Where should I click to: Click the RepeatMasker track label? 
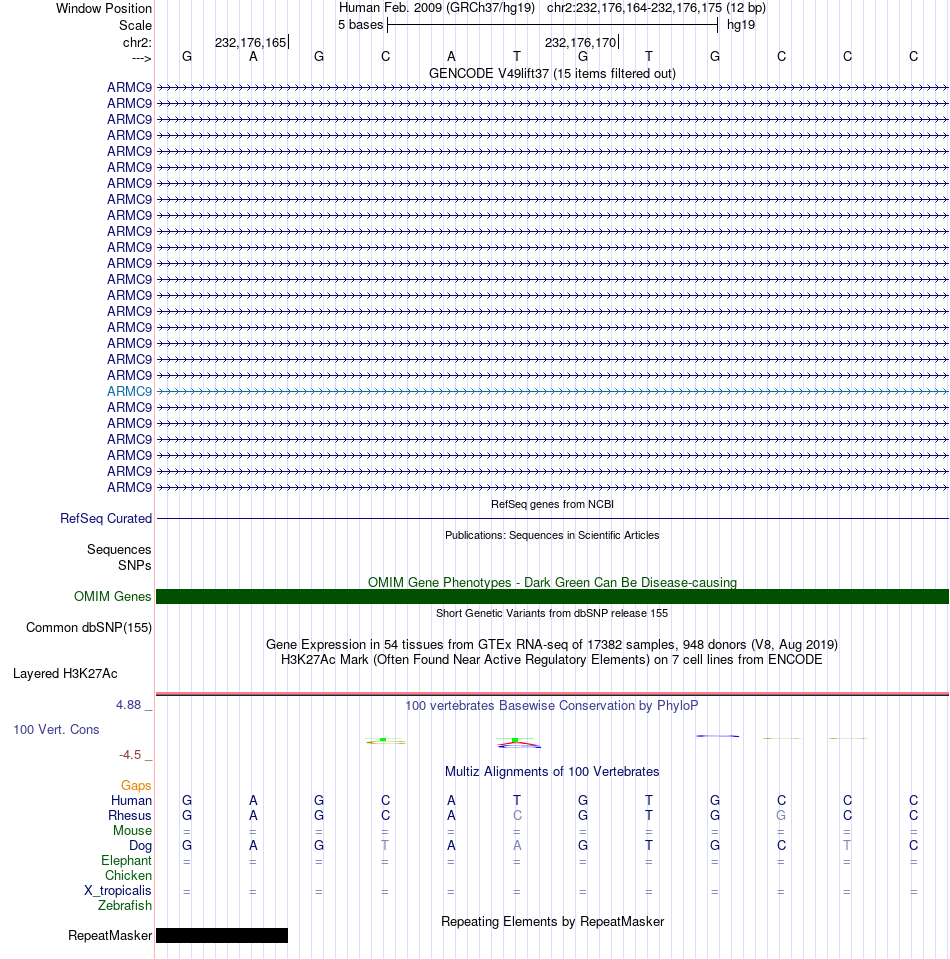[110, 936]
